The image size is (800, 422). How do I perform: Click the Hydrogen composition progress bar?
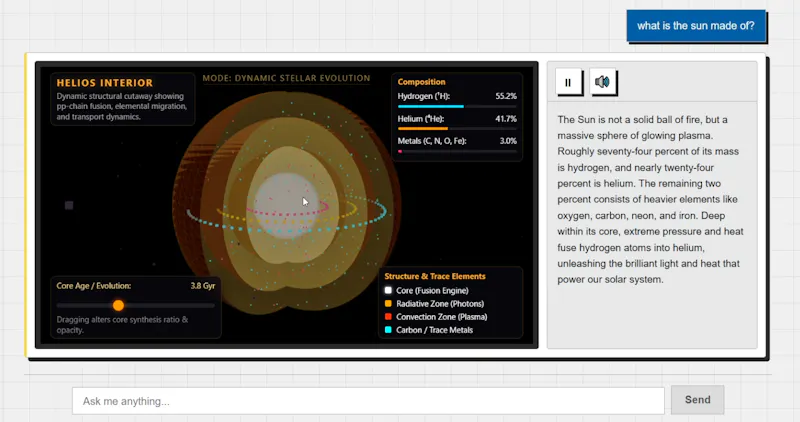pos(457,107)
